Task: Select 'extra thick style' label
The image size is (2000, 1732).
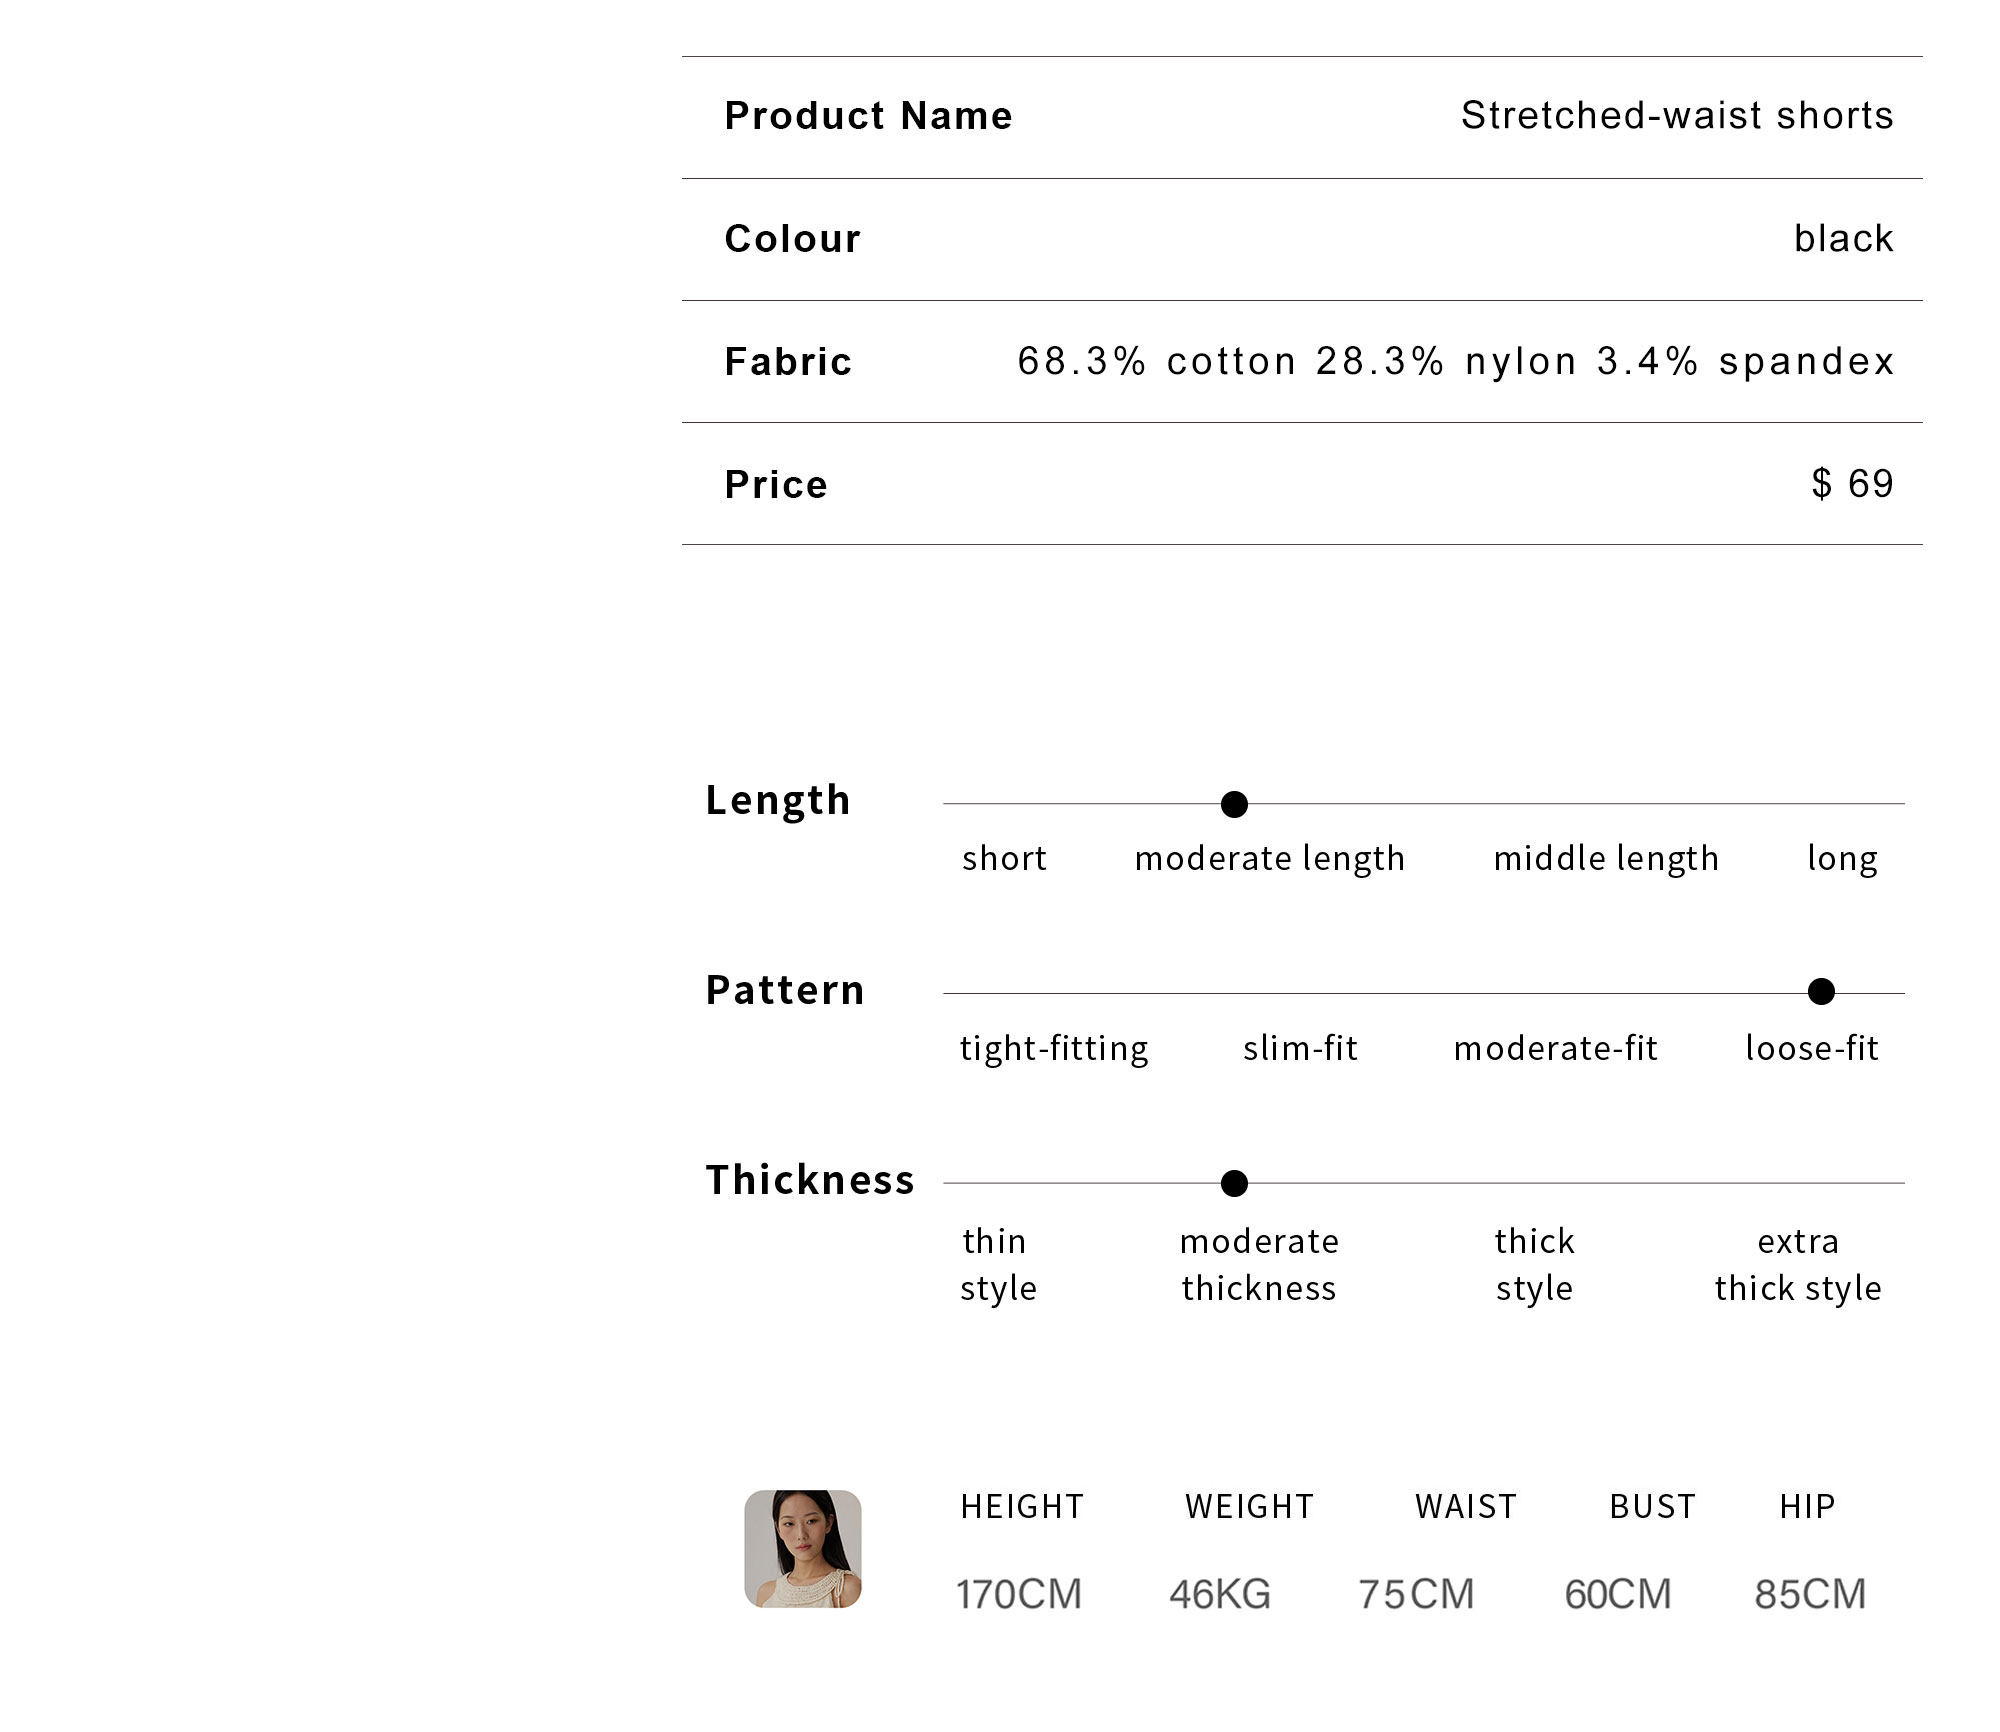Action: pyautogui.click(x=1798, y=1265)
